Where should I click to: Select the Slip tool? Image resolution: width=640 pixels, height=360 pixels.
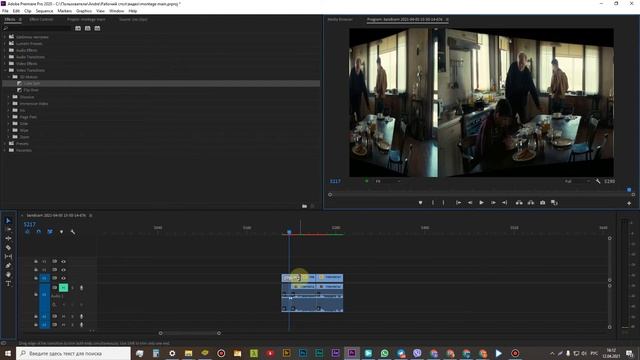point(8,256)
